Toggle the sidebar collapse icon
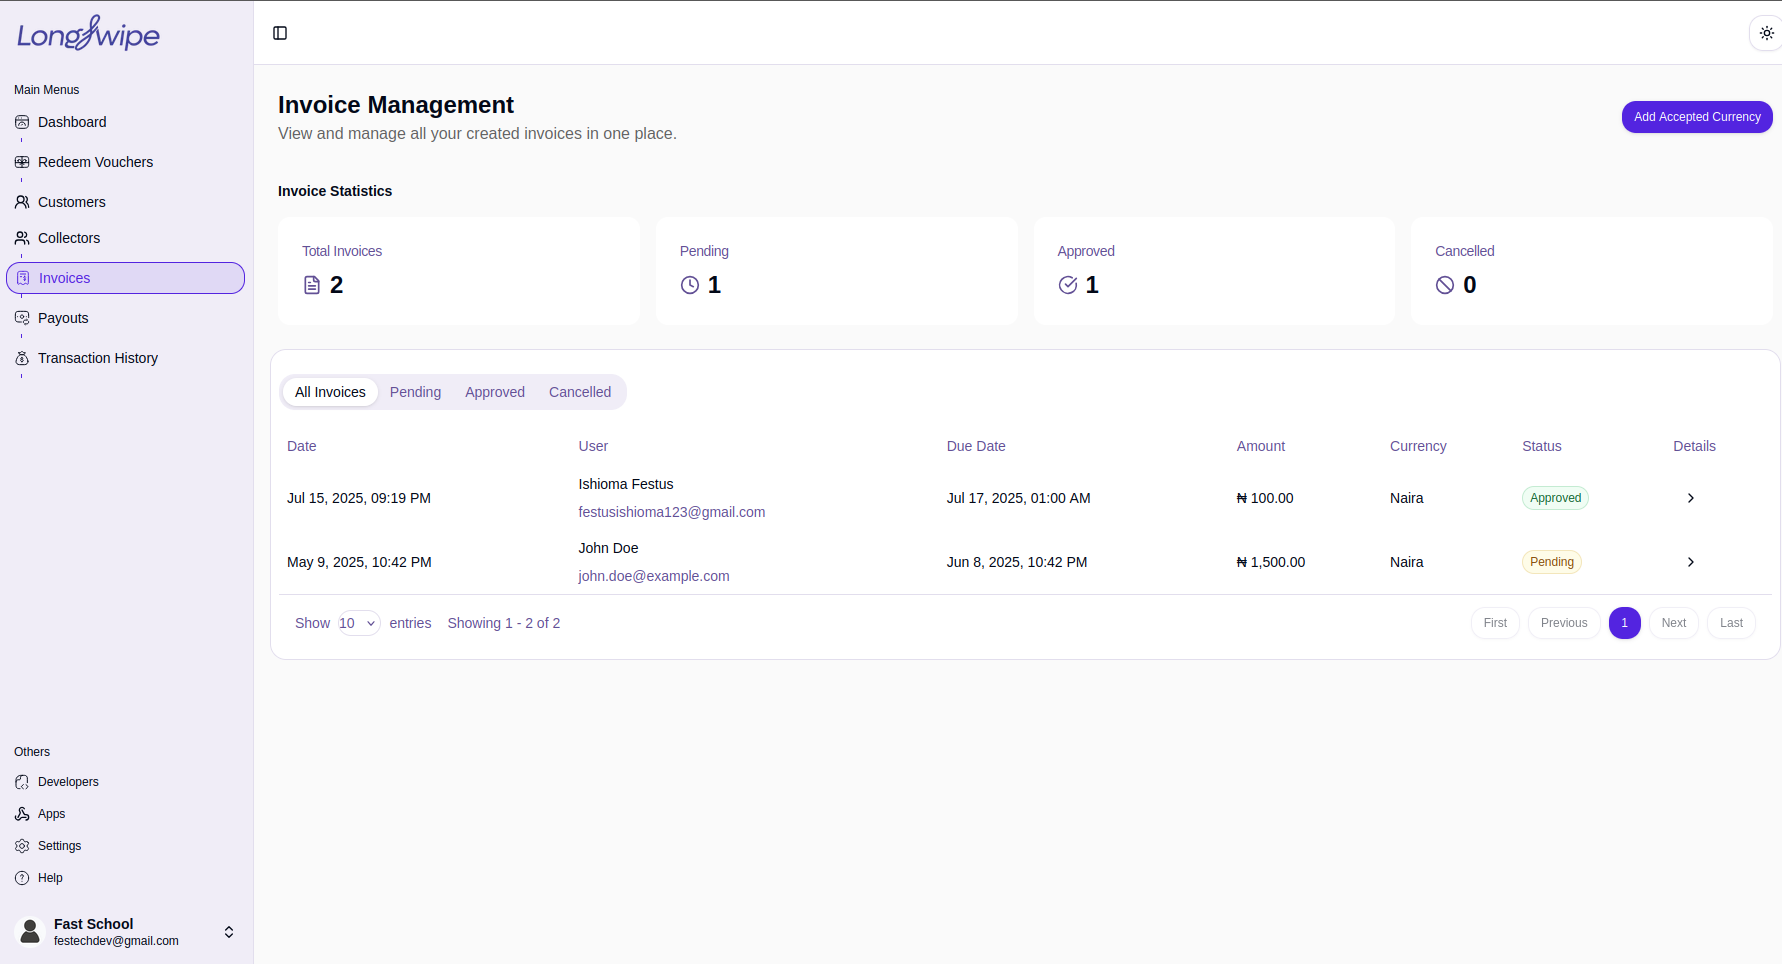Screen dimensions: 1782x964 pos(280,33)
